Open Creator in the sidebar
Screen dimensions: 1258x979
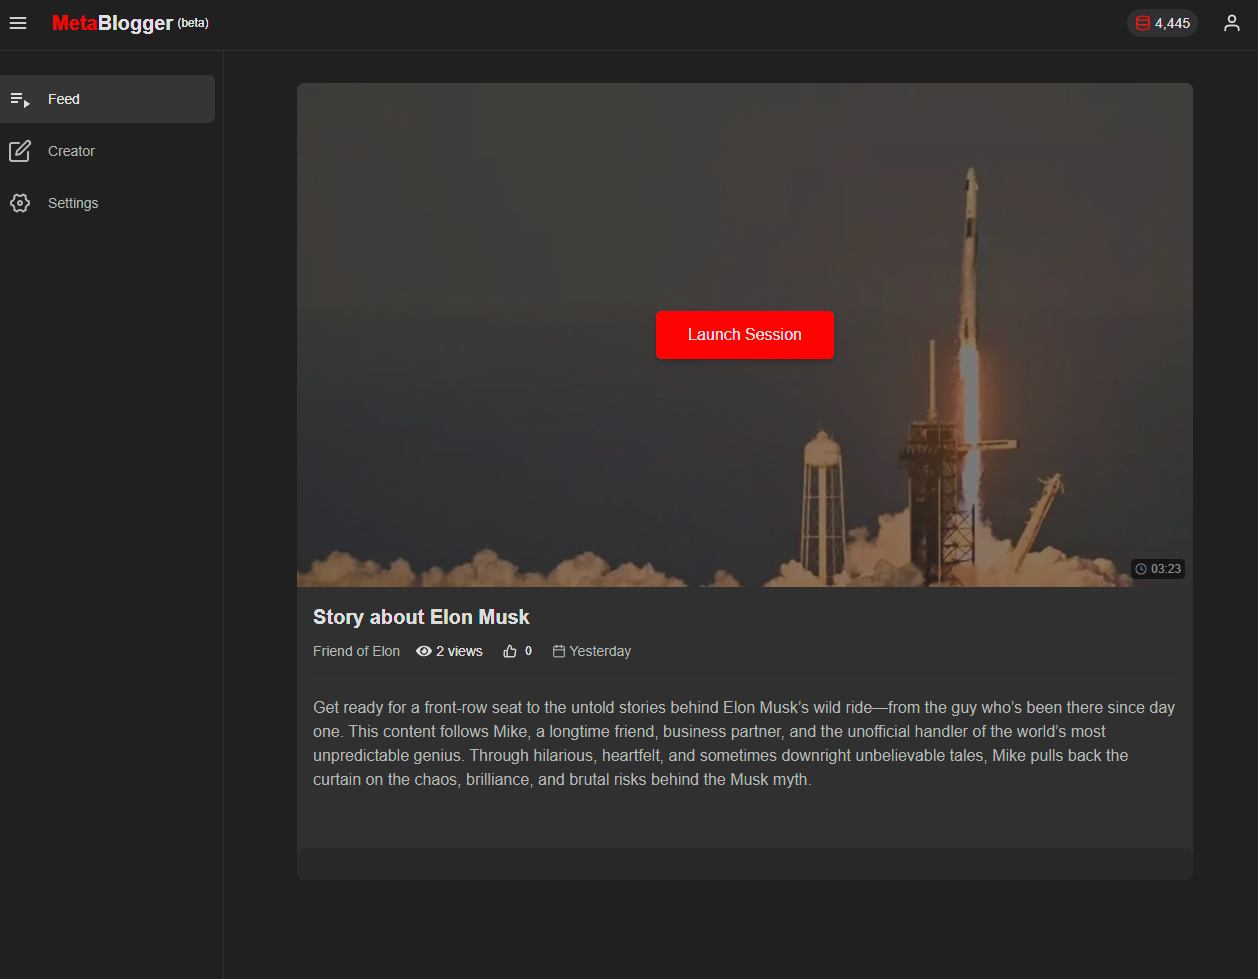tap(107, 151)
